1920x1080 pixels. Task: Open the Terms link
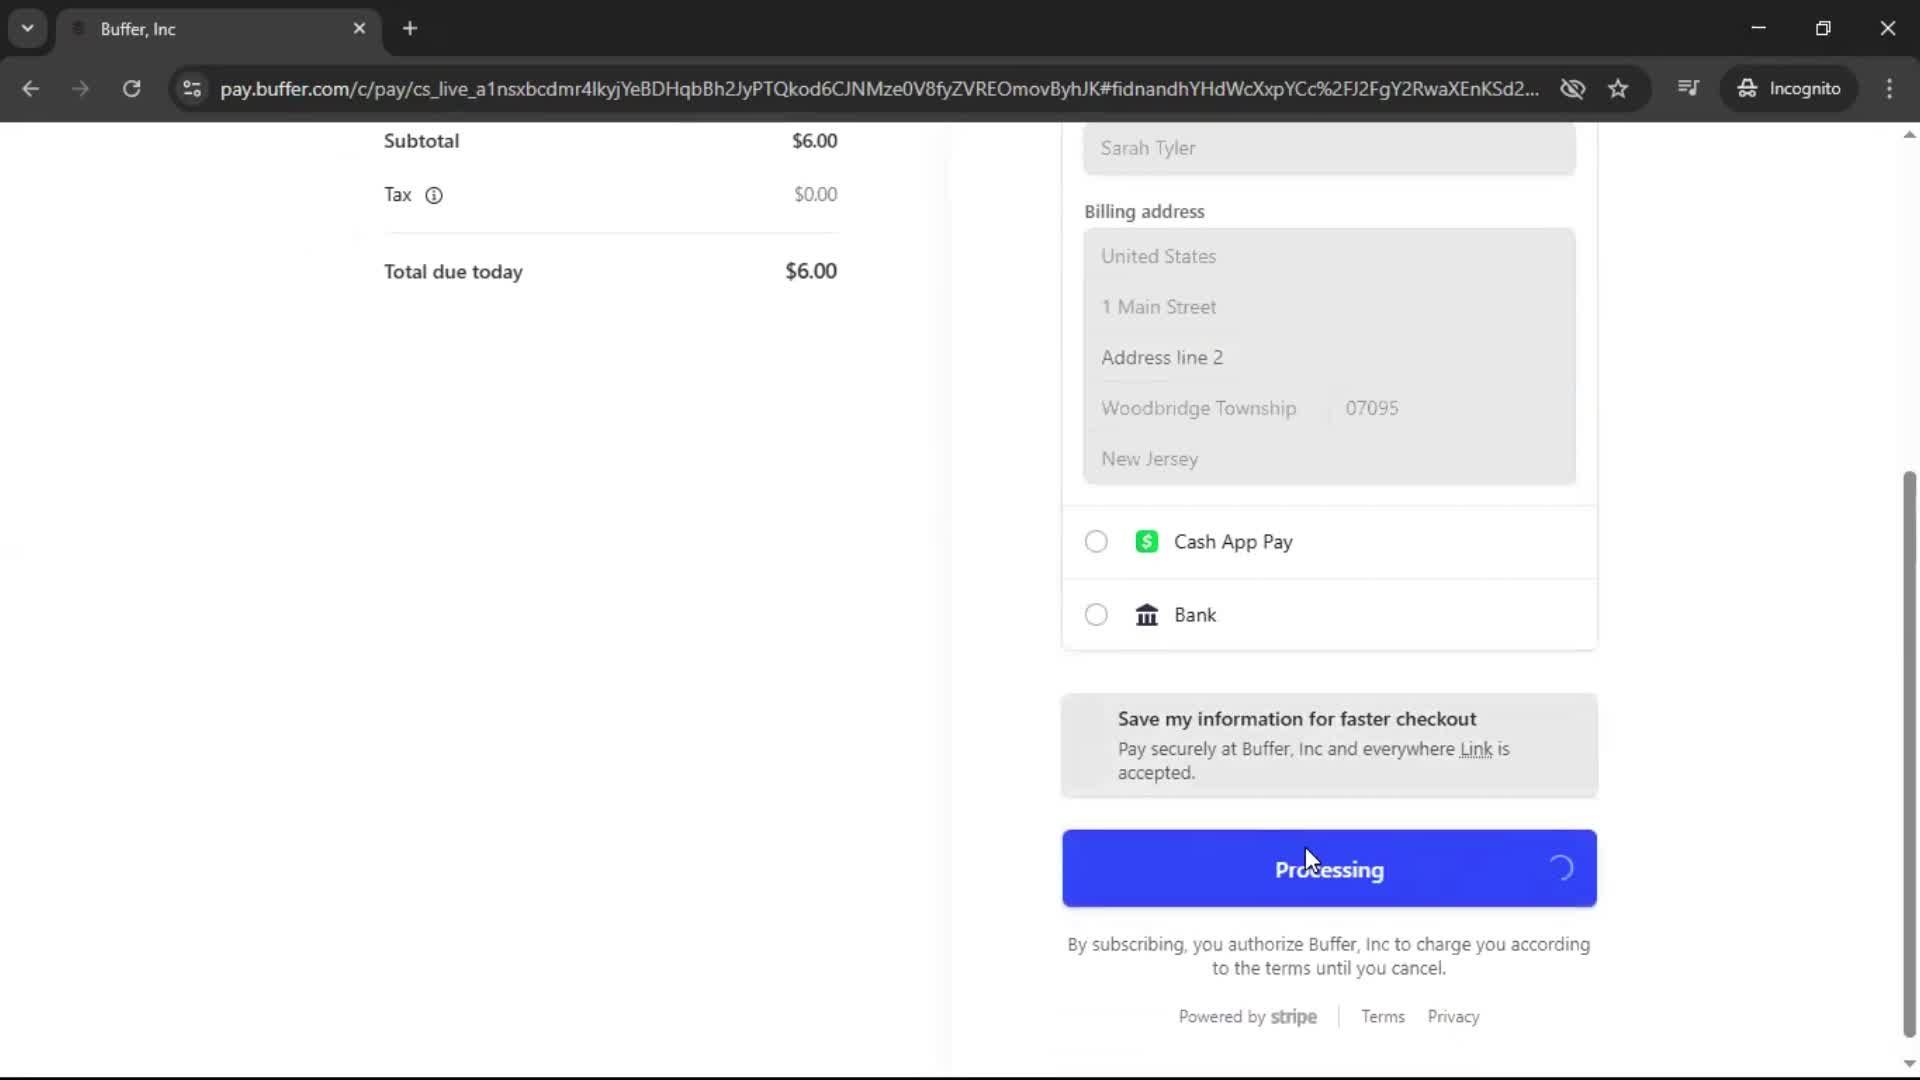pos(1382,1016)
